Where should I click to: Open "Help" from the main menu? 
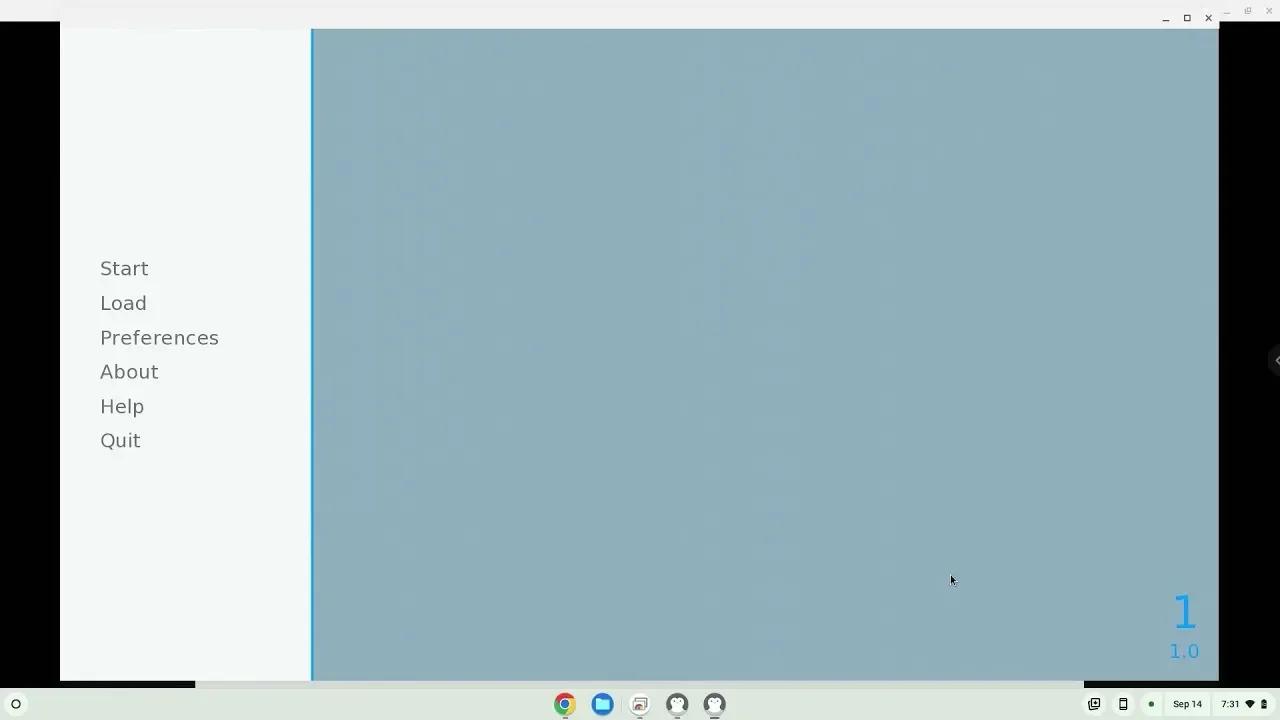[x=122, y=406]
